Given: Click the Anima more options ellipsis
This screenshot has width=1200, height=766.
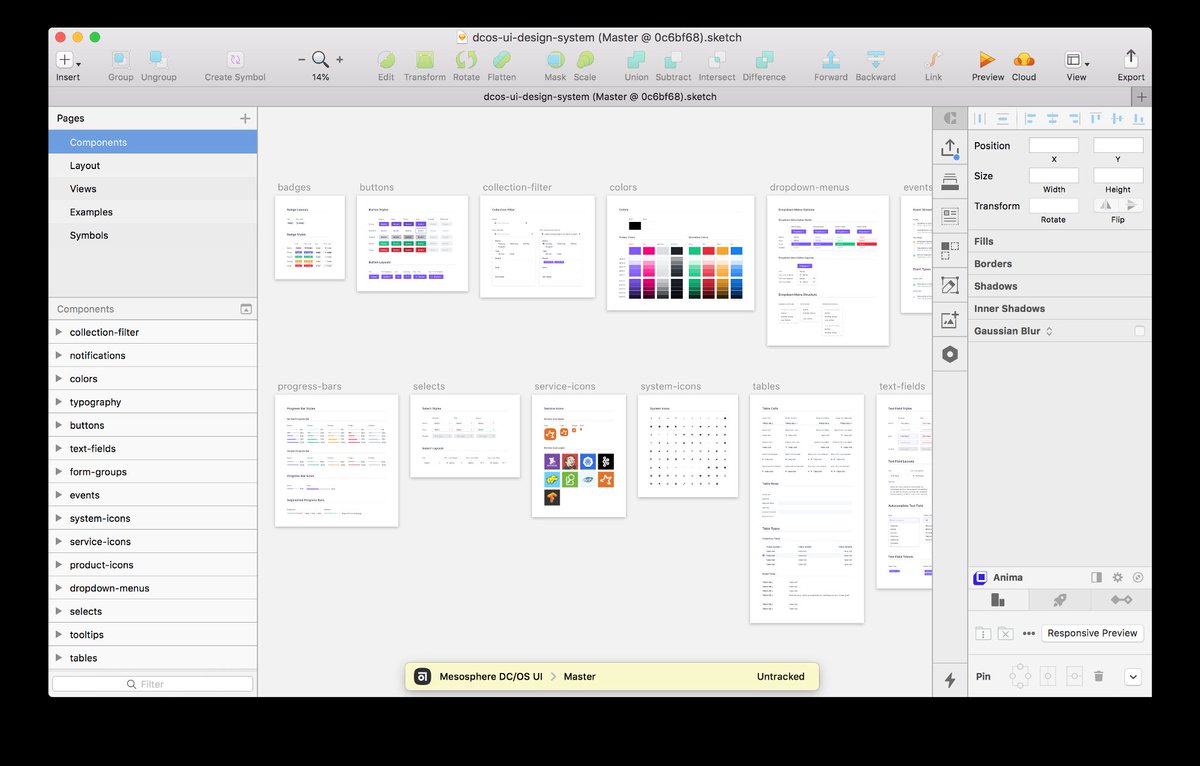Looking at the screenshot, I should [x=1029, y=634].
